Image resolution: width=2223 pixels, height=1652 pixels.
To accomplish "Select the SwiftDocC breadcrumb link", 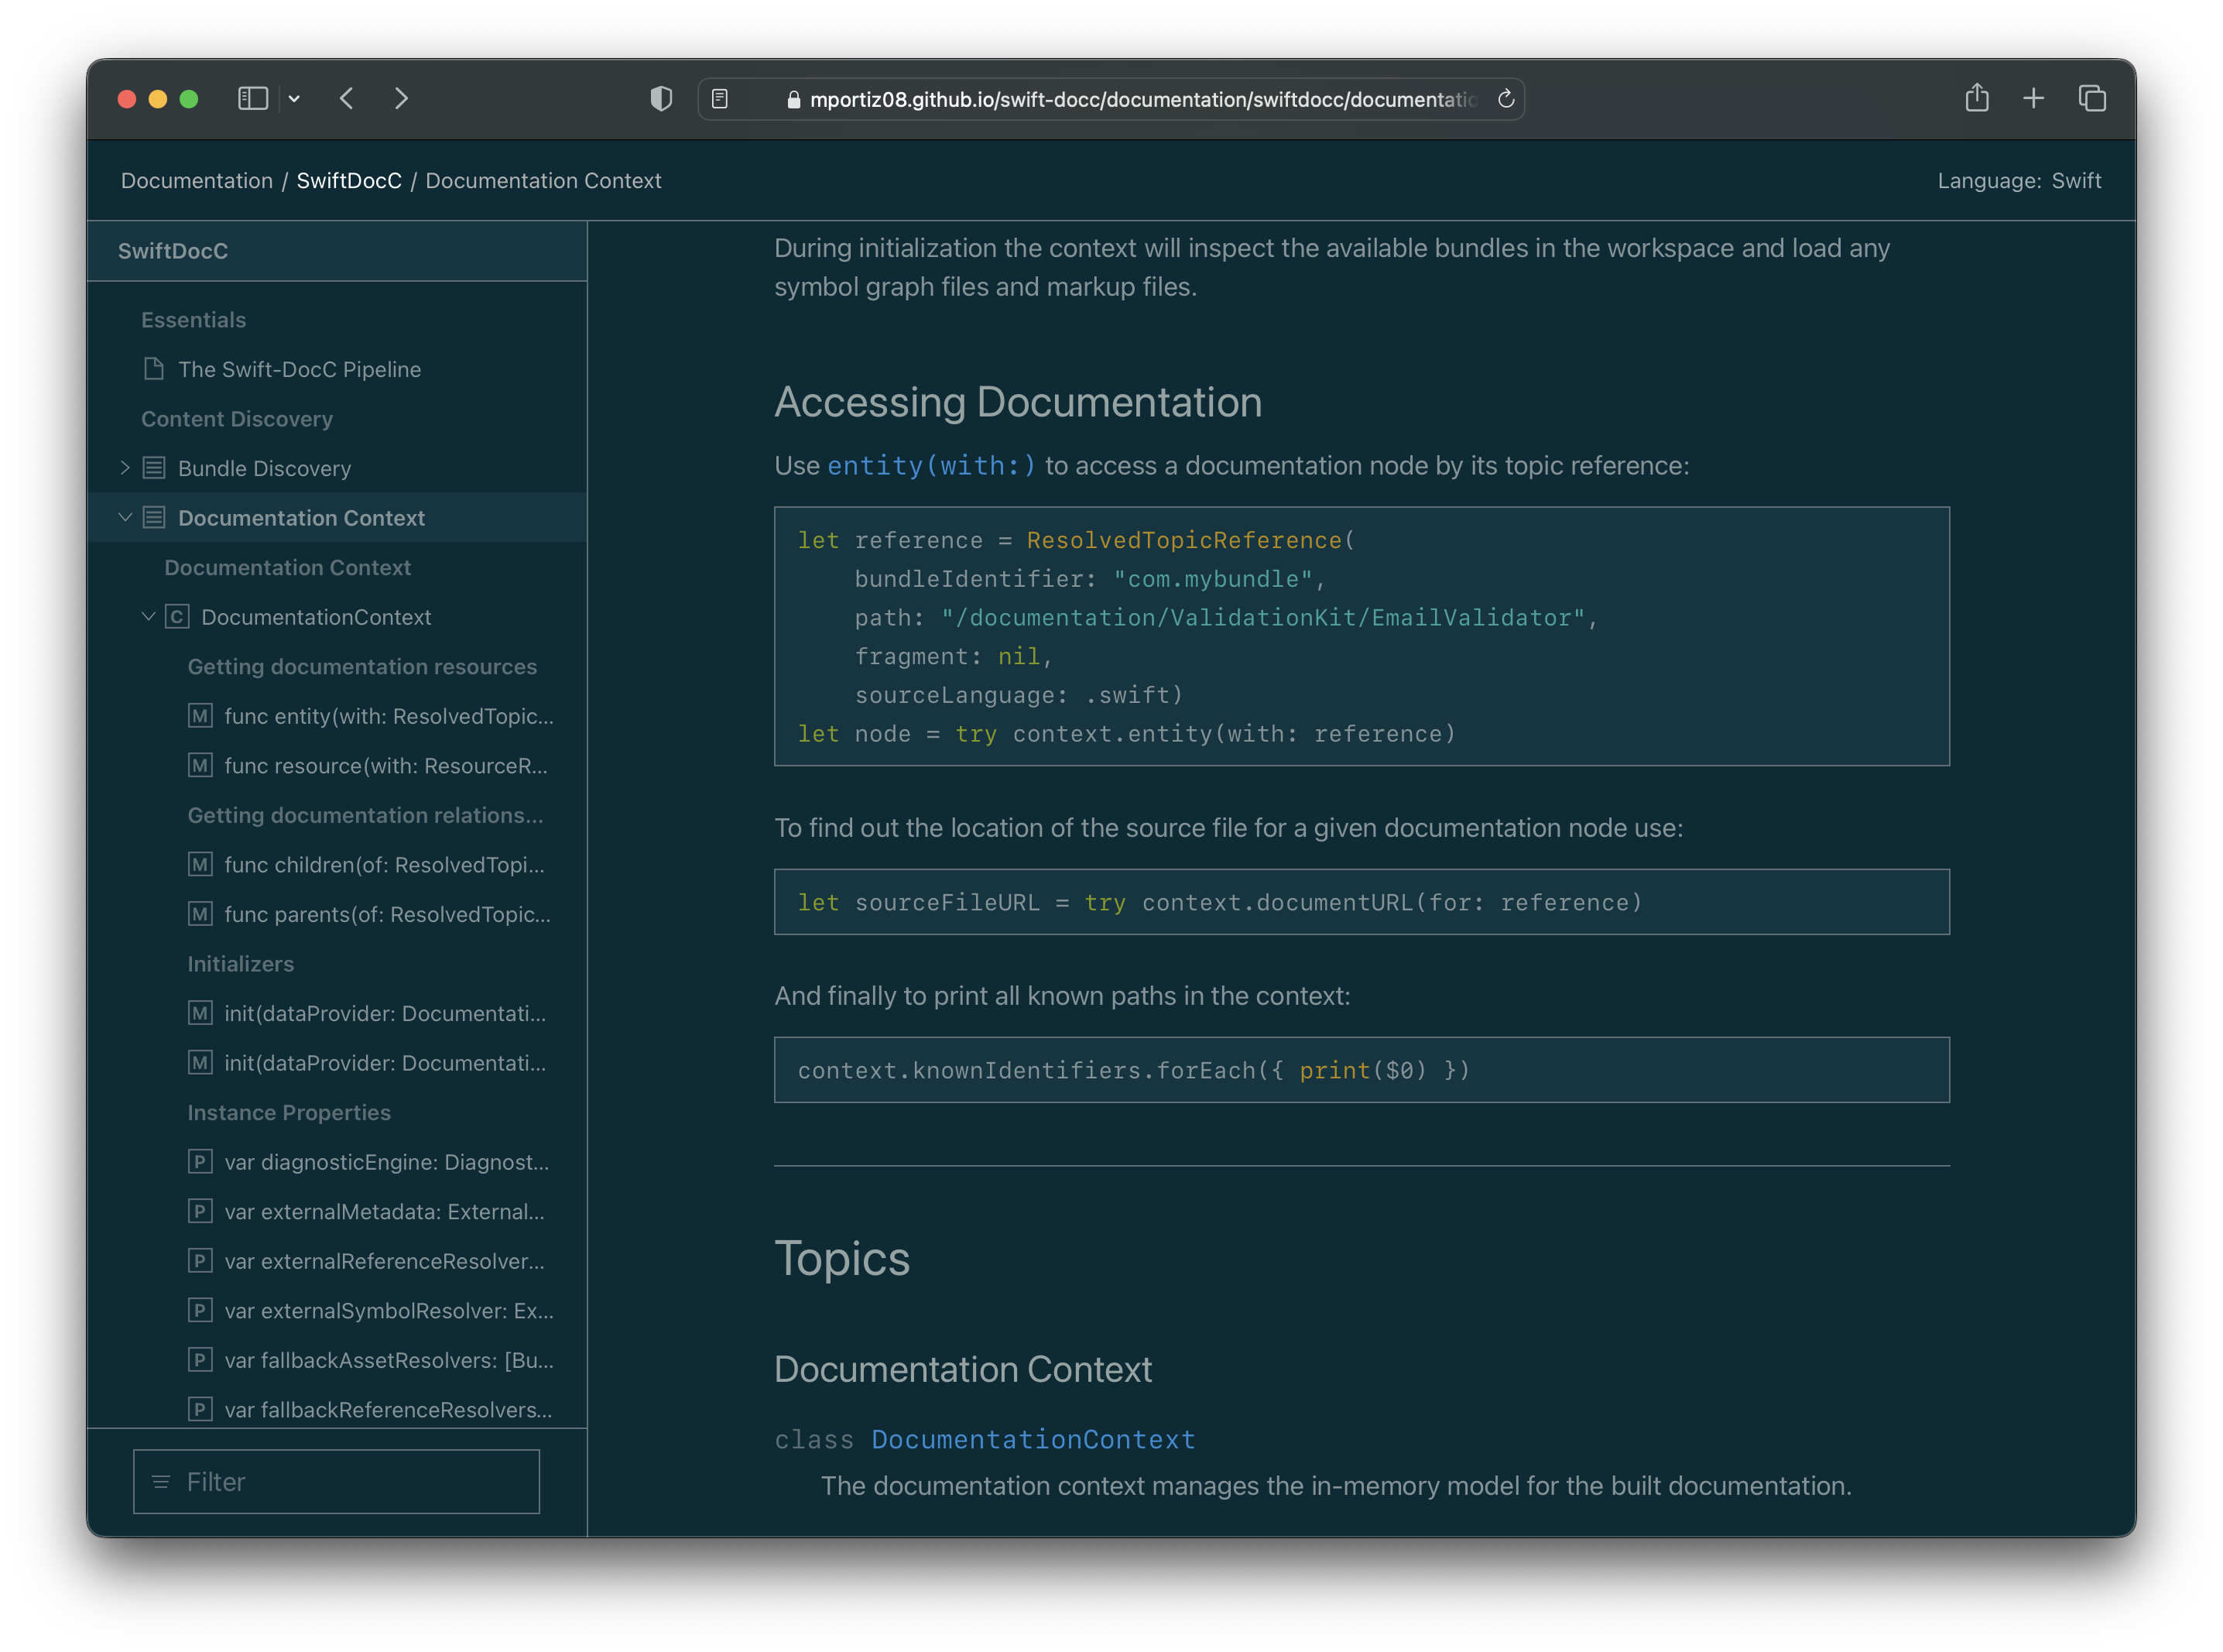I will point(349,181).
